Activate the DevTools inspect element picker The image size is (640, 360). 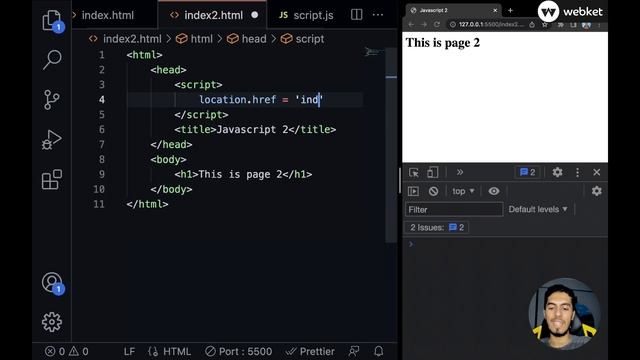coord(413,173)
